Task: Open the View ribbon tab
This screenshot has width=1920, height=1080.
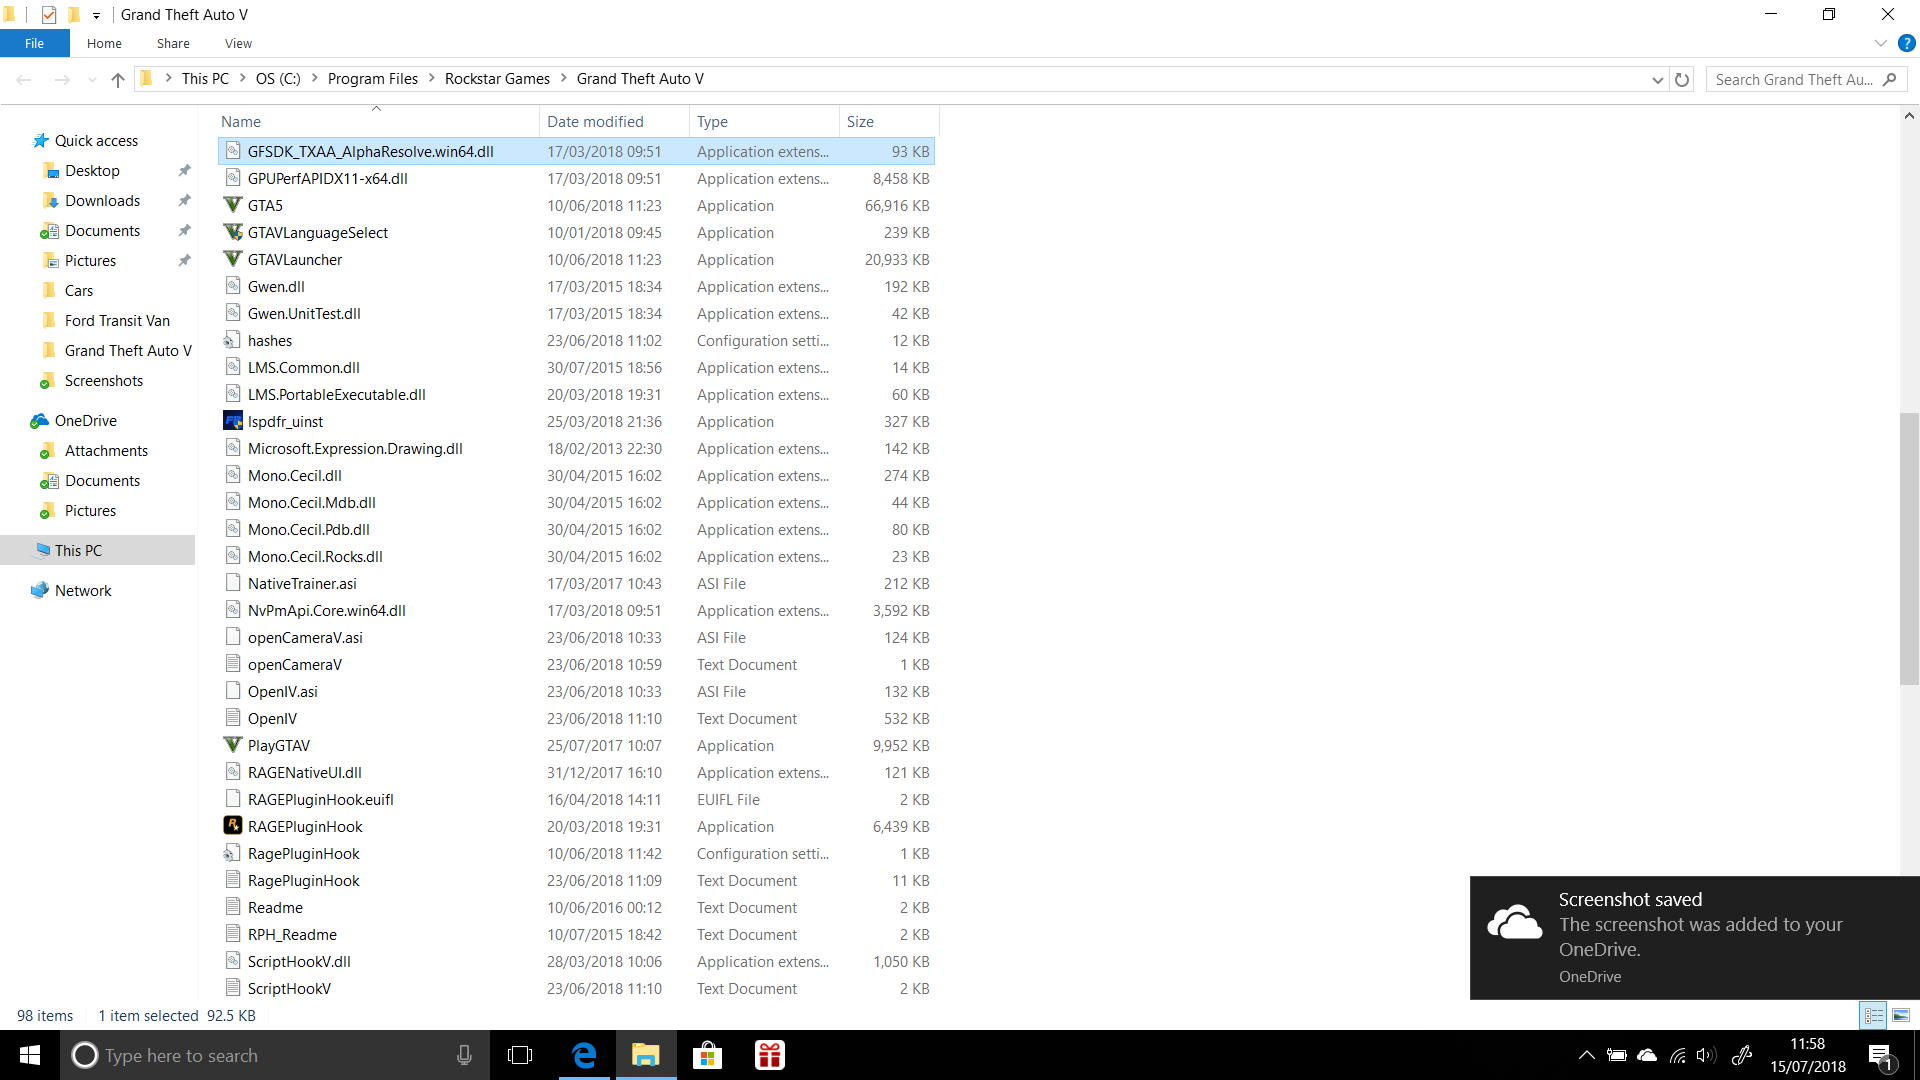Action: pos(238,43)
